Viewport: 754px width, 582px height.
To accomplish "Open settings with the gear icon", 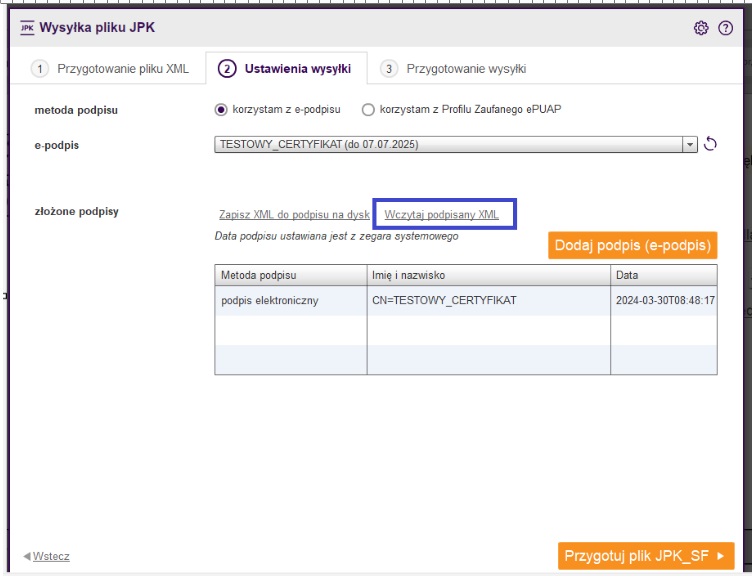I will click(x=701, y=28).
